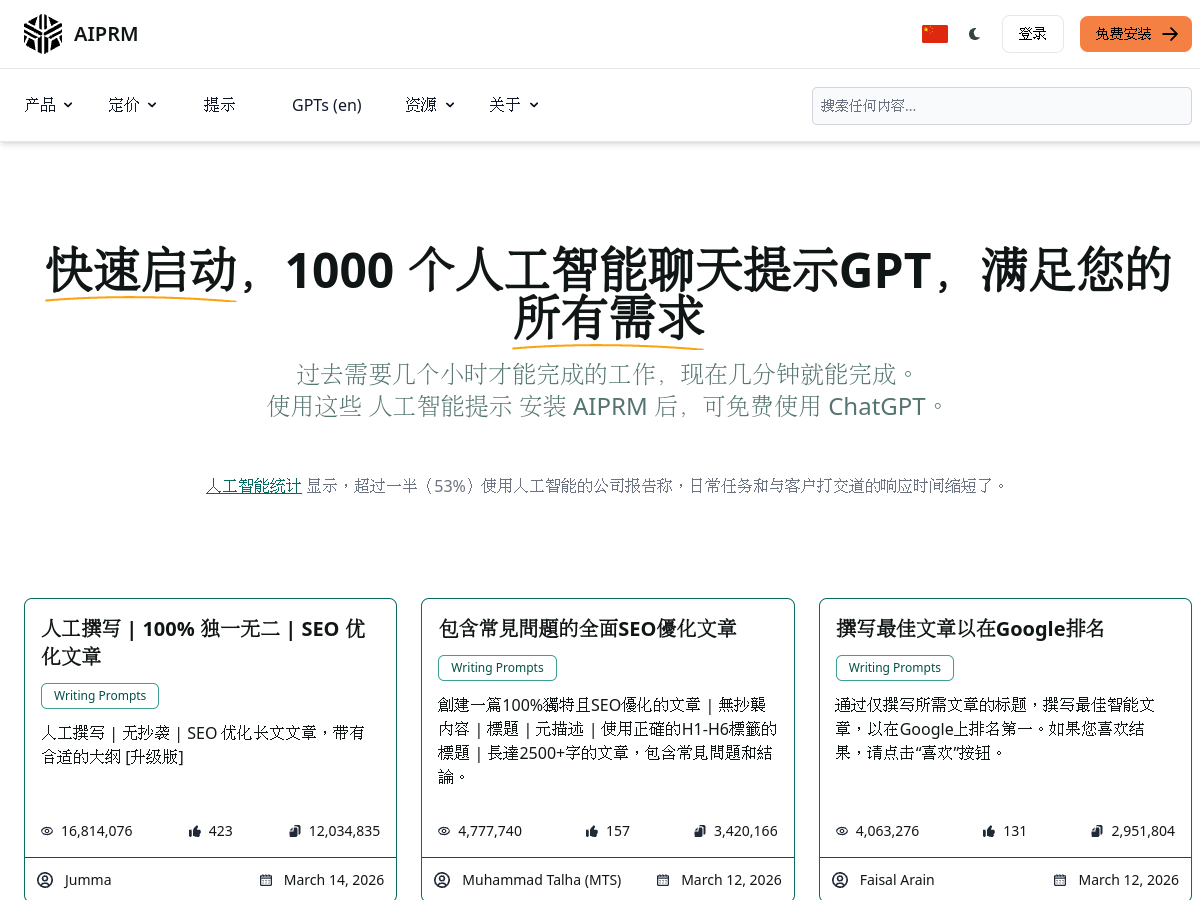The image size is (1200, 900).
Task: Click the usage count 3,420,166
Action: (x=746, y=831)
